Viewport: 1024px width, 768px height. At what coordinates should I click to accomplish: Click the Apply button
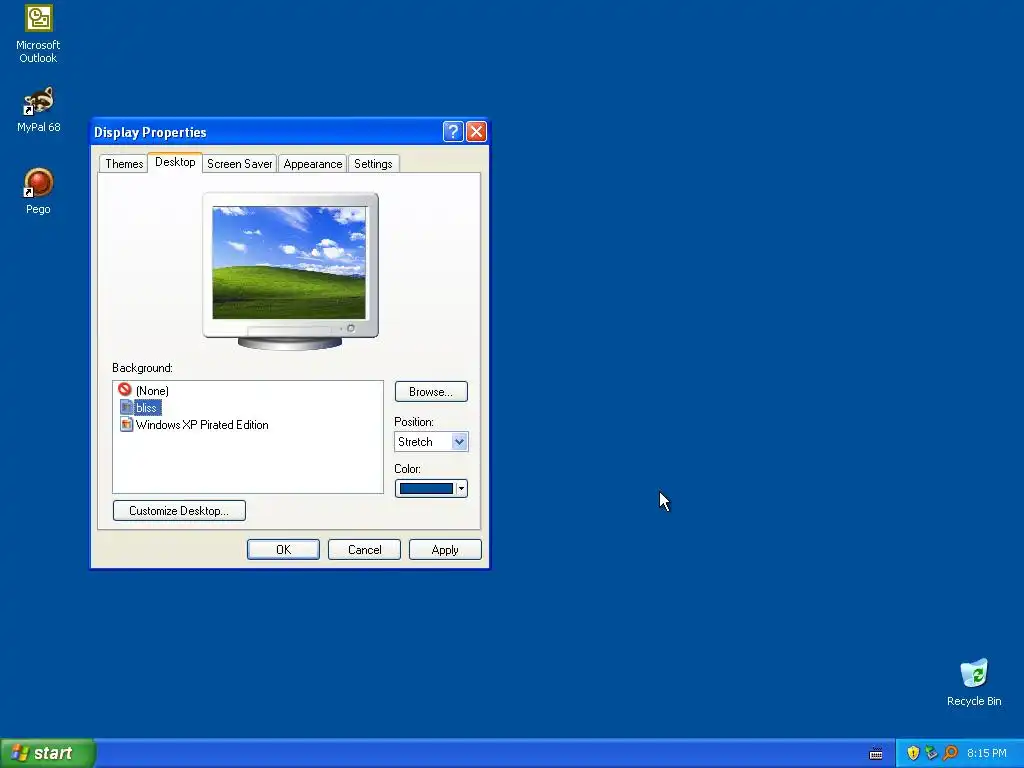tap(445, 550)
